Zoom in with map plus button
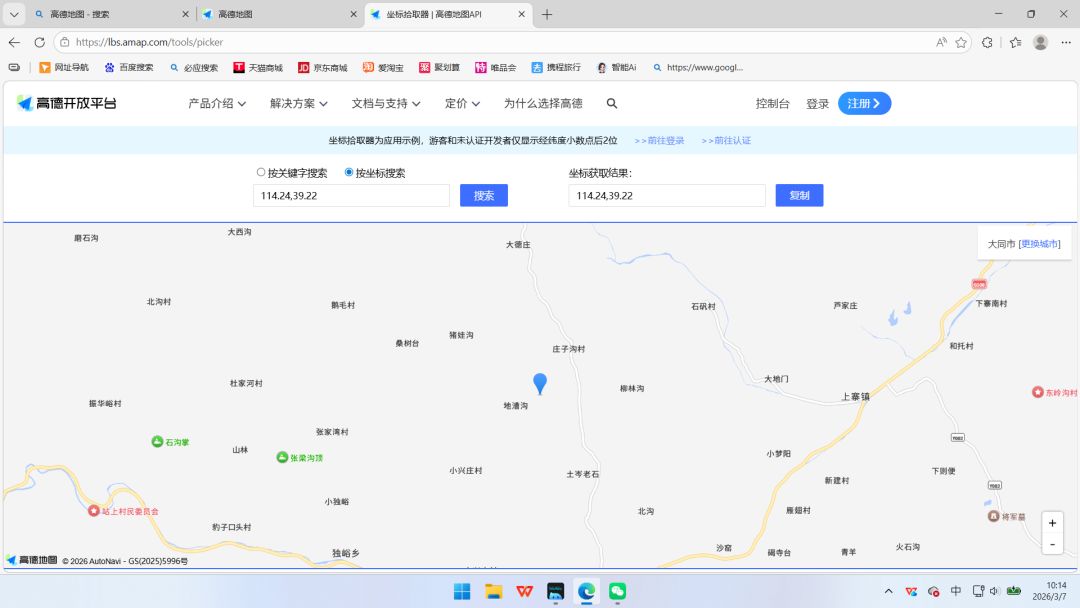 coord(1052,523)
